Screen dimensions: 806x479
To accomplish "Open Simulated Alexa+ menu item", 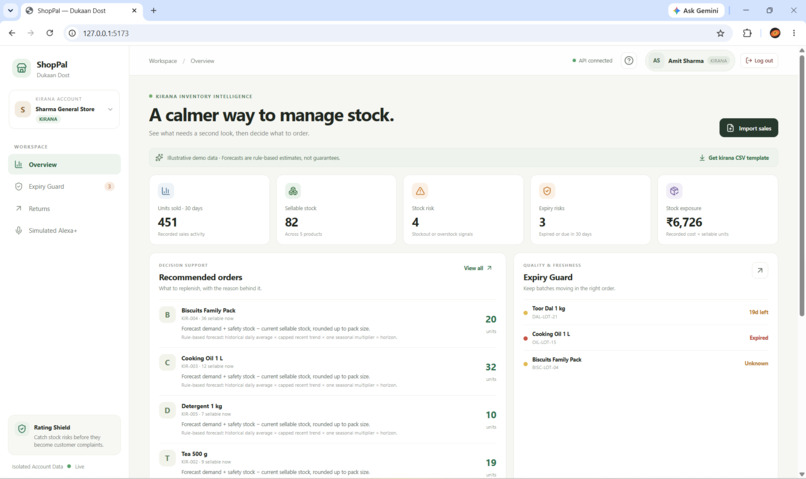I will (64, 230).
